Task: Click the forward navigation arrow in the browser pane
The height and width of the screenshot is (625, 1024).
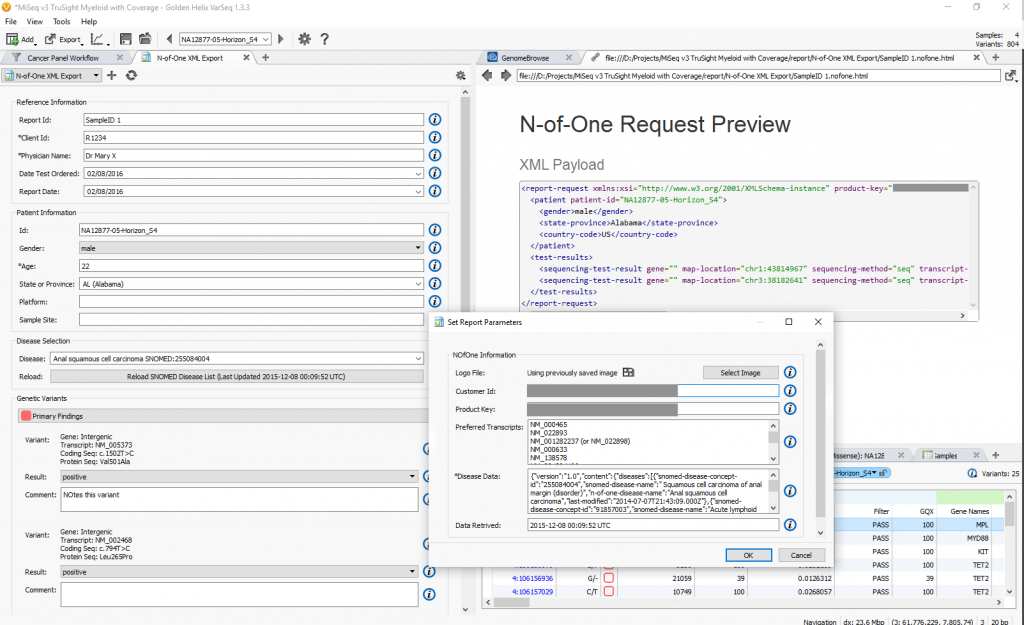Action: point(506,75)
